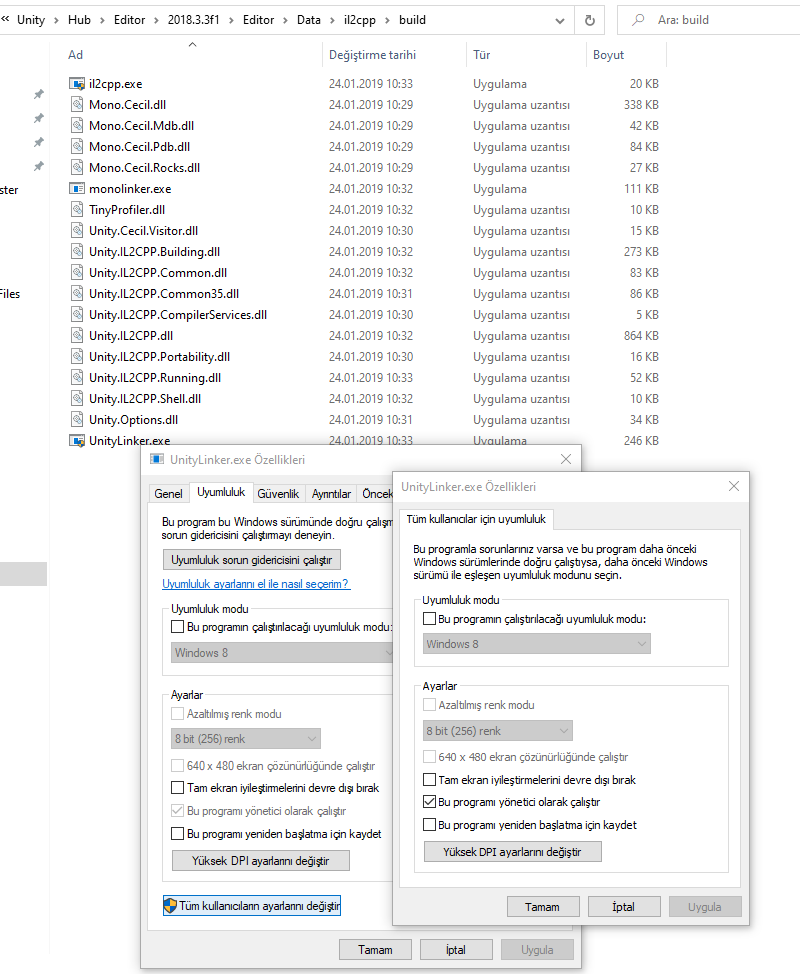Click Uyumluluk sorun gidericisini çalıştır button
Image resolution: width=800 pixels, height=974 pixels.
pyautogui.click(x=252, y=560)
